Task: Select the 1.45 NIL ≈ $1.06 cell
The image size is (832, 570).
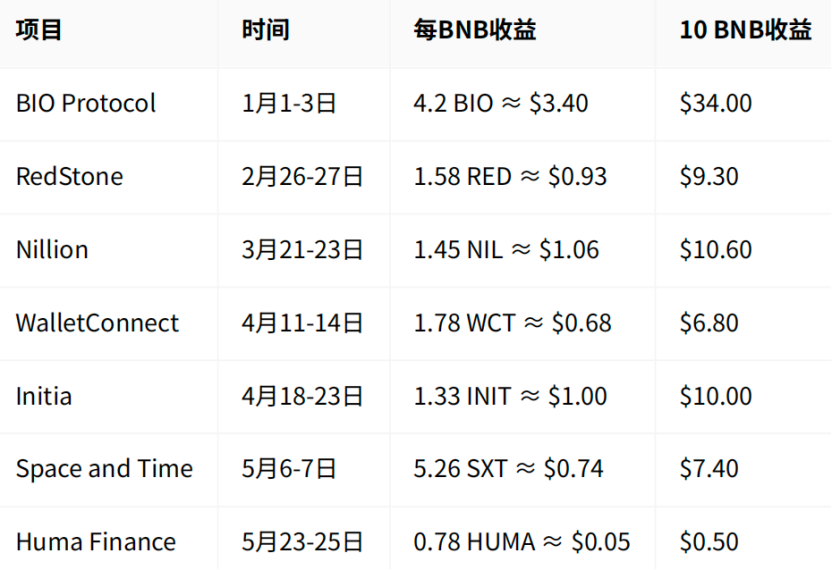Action: pos(507,250)
